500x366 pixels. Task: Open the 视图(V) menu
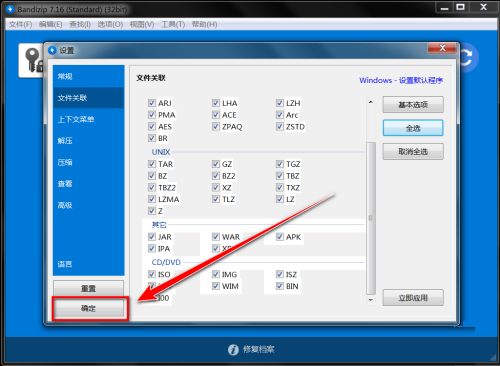click(x=142, y=24)
